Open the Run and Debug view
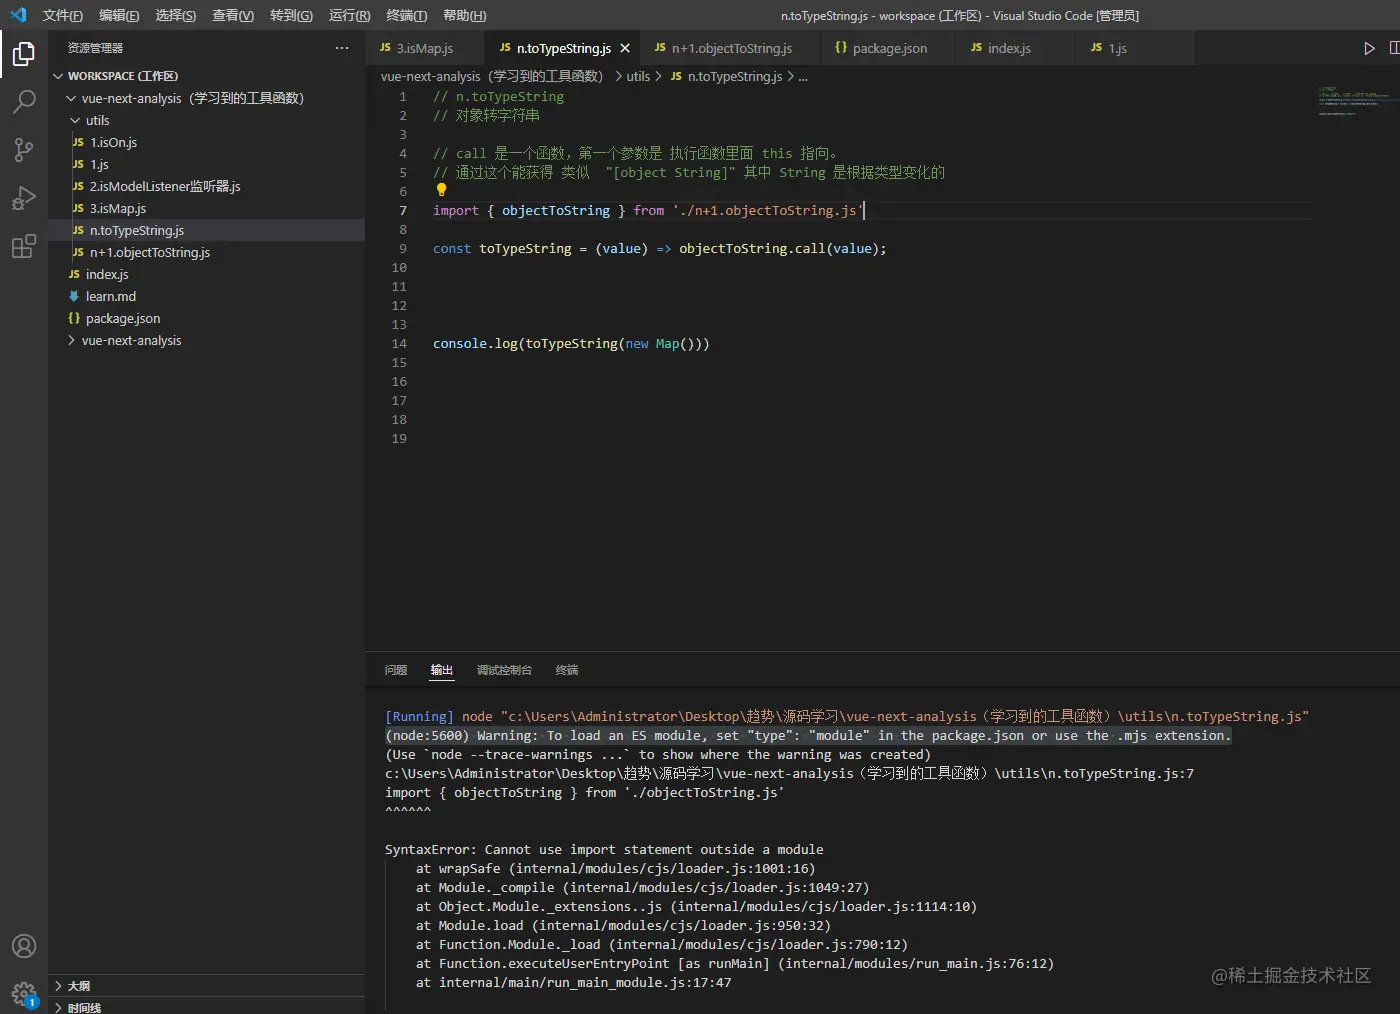This screenshot has height=1014, width=1400. (24, 198)
